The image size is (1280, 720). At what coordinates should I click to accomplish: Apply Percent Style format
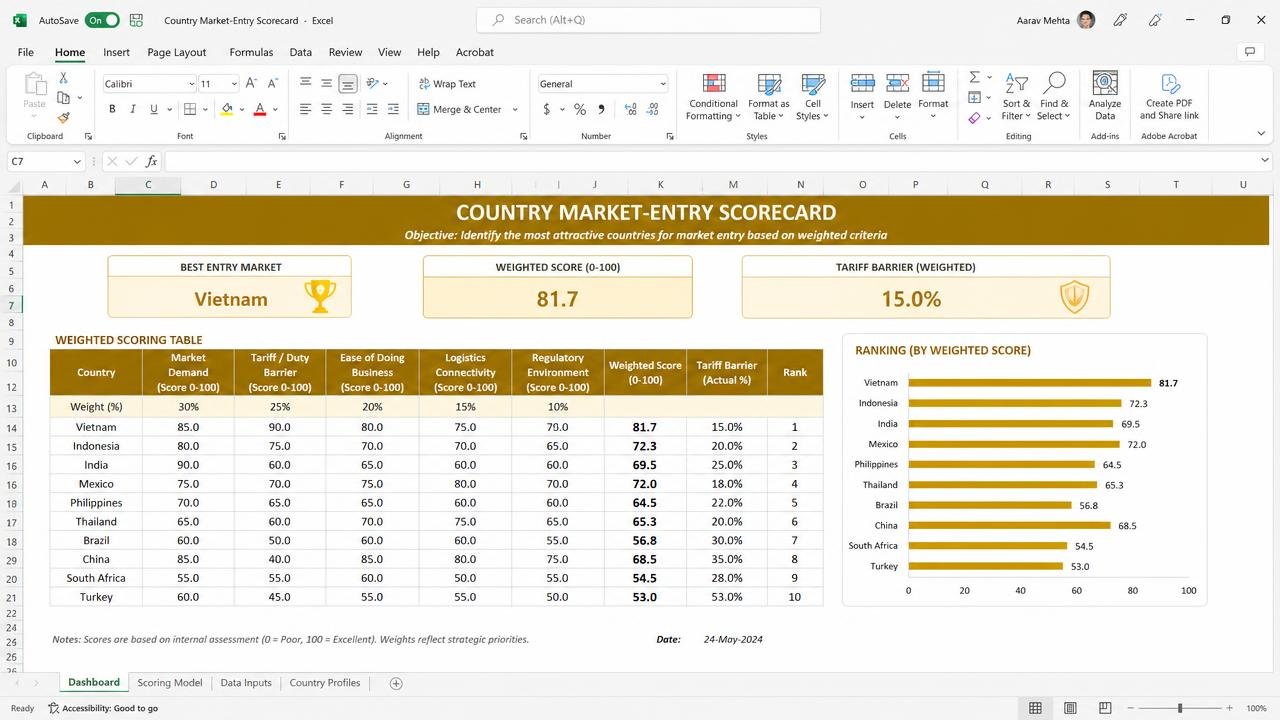[579, 109]
